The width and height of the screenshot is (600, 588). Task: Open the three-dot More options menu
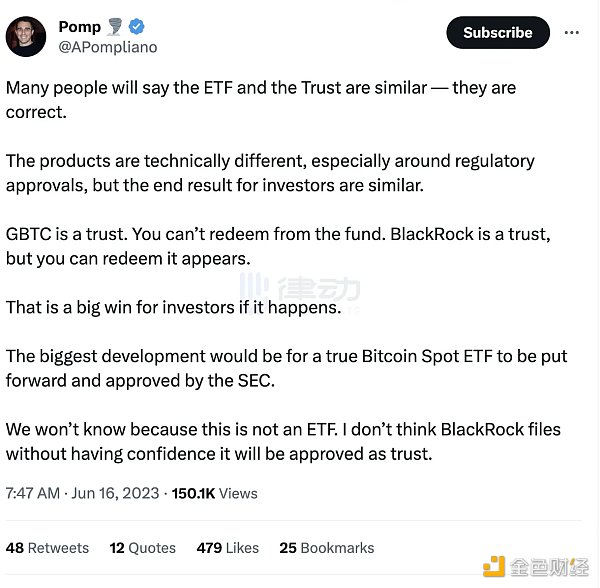(572, 33)
